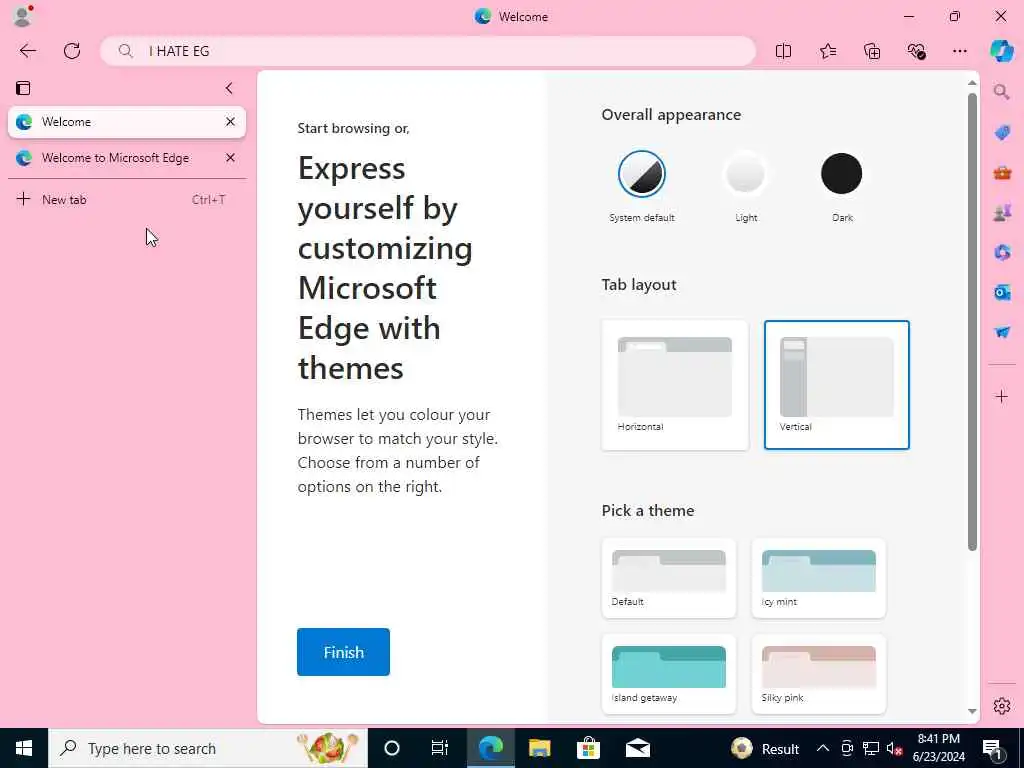The height and width of the screenshot is (768, 1024).
Task: Open the Favorites star icon
Action: [827, 51]
